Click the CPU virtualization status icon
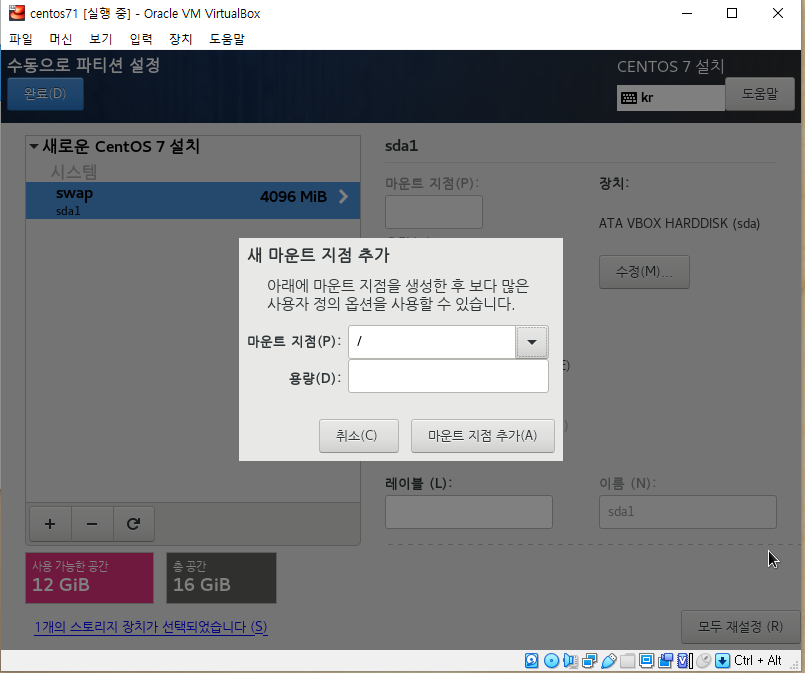805x673 pixels. (684, 660)
